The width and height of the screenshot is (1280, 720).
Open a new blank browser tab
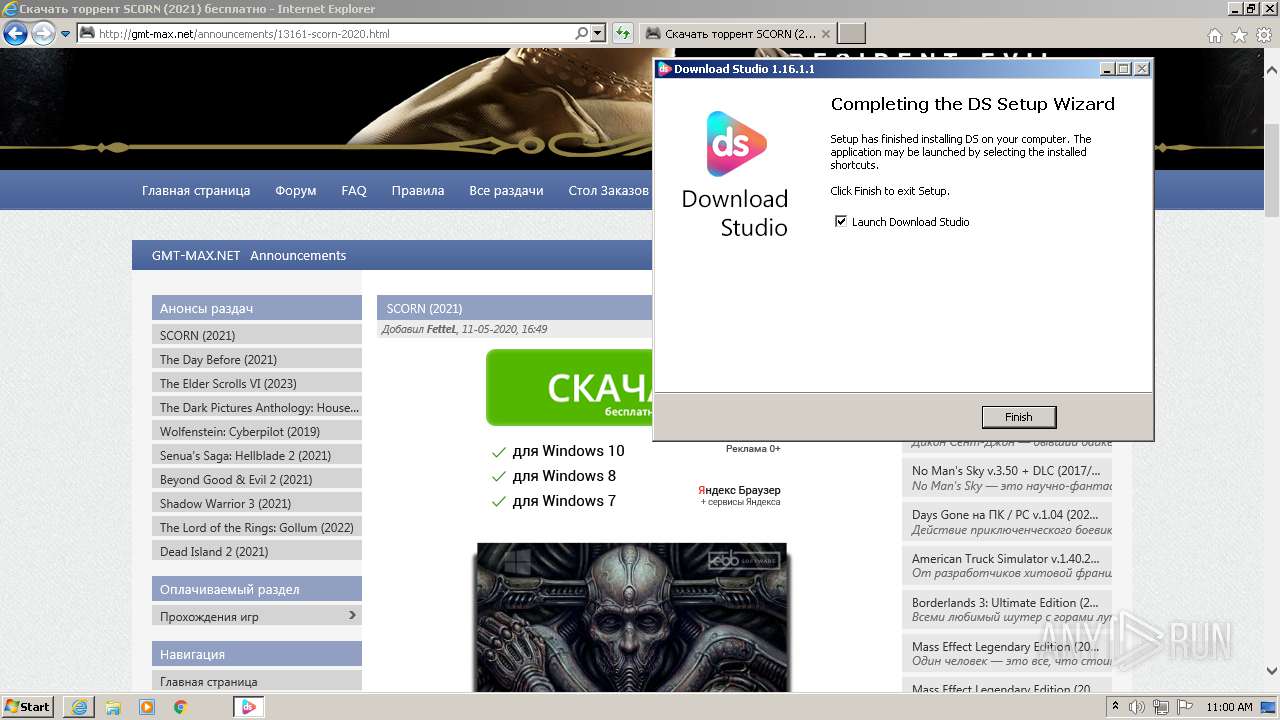pos(851,33)
